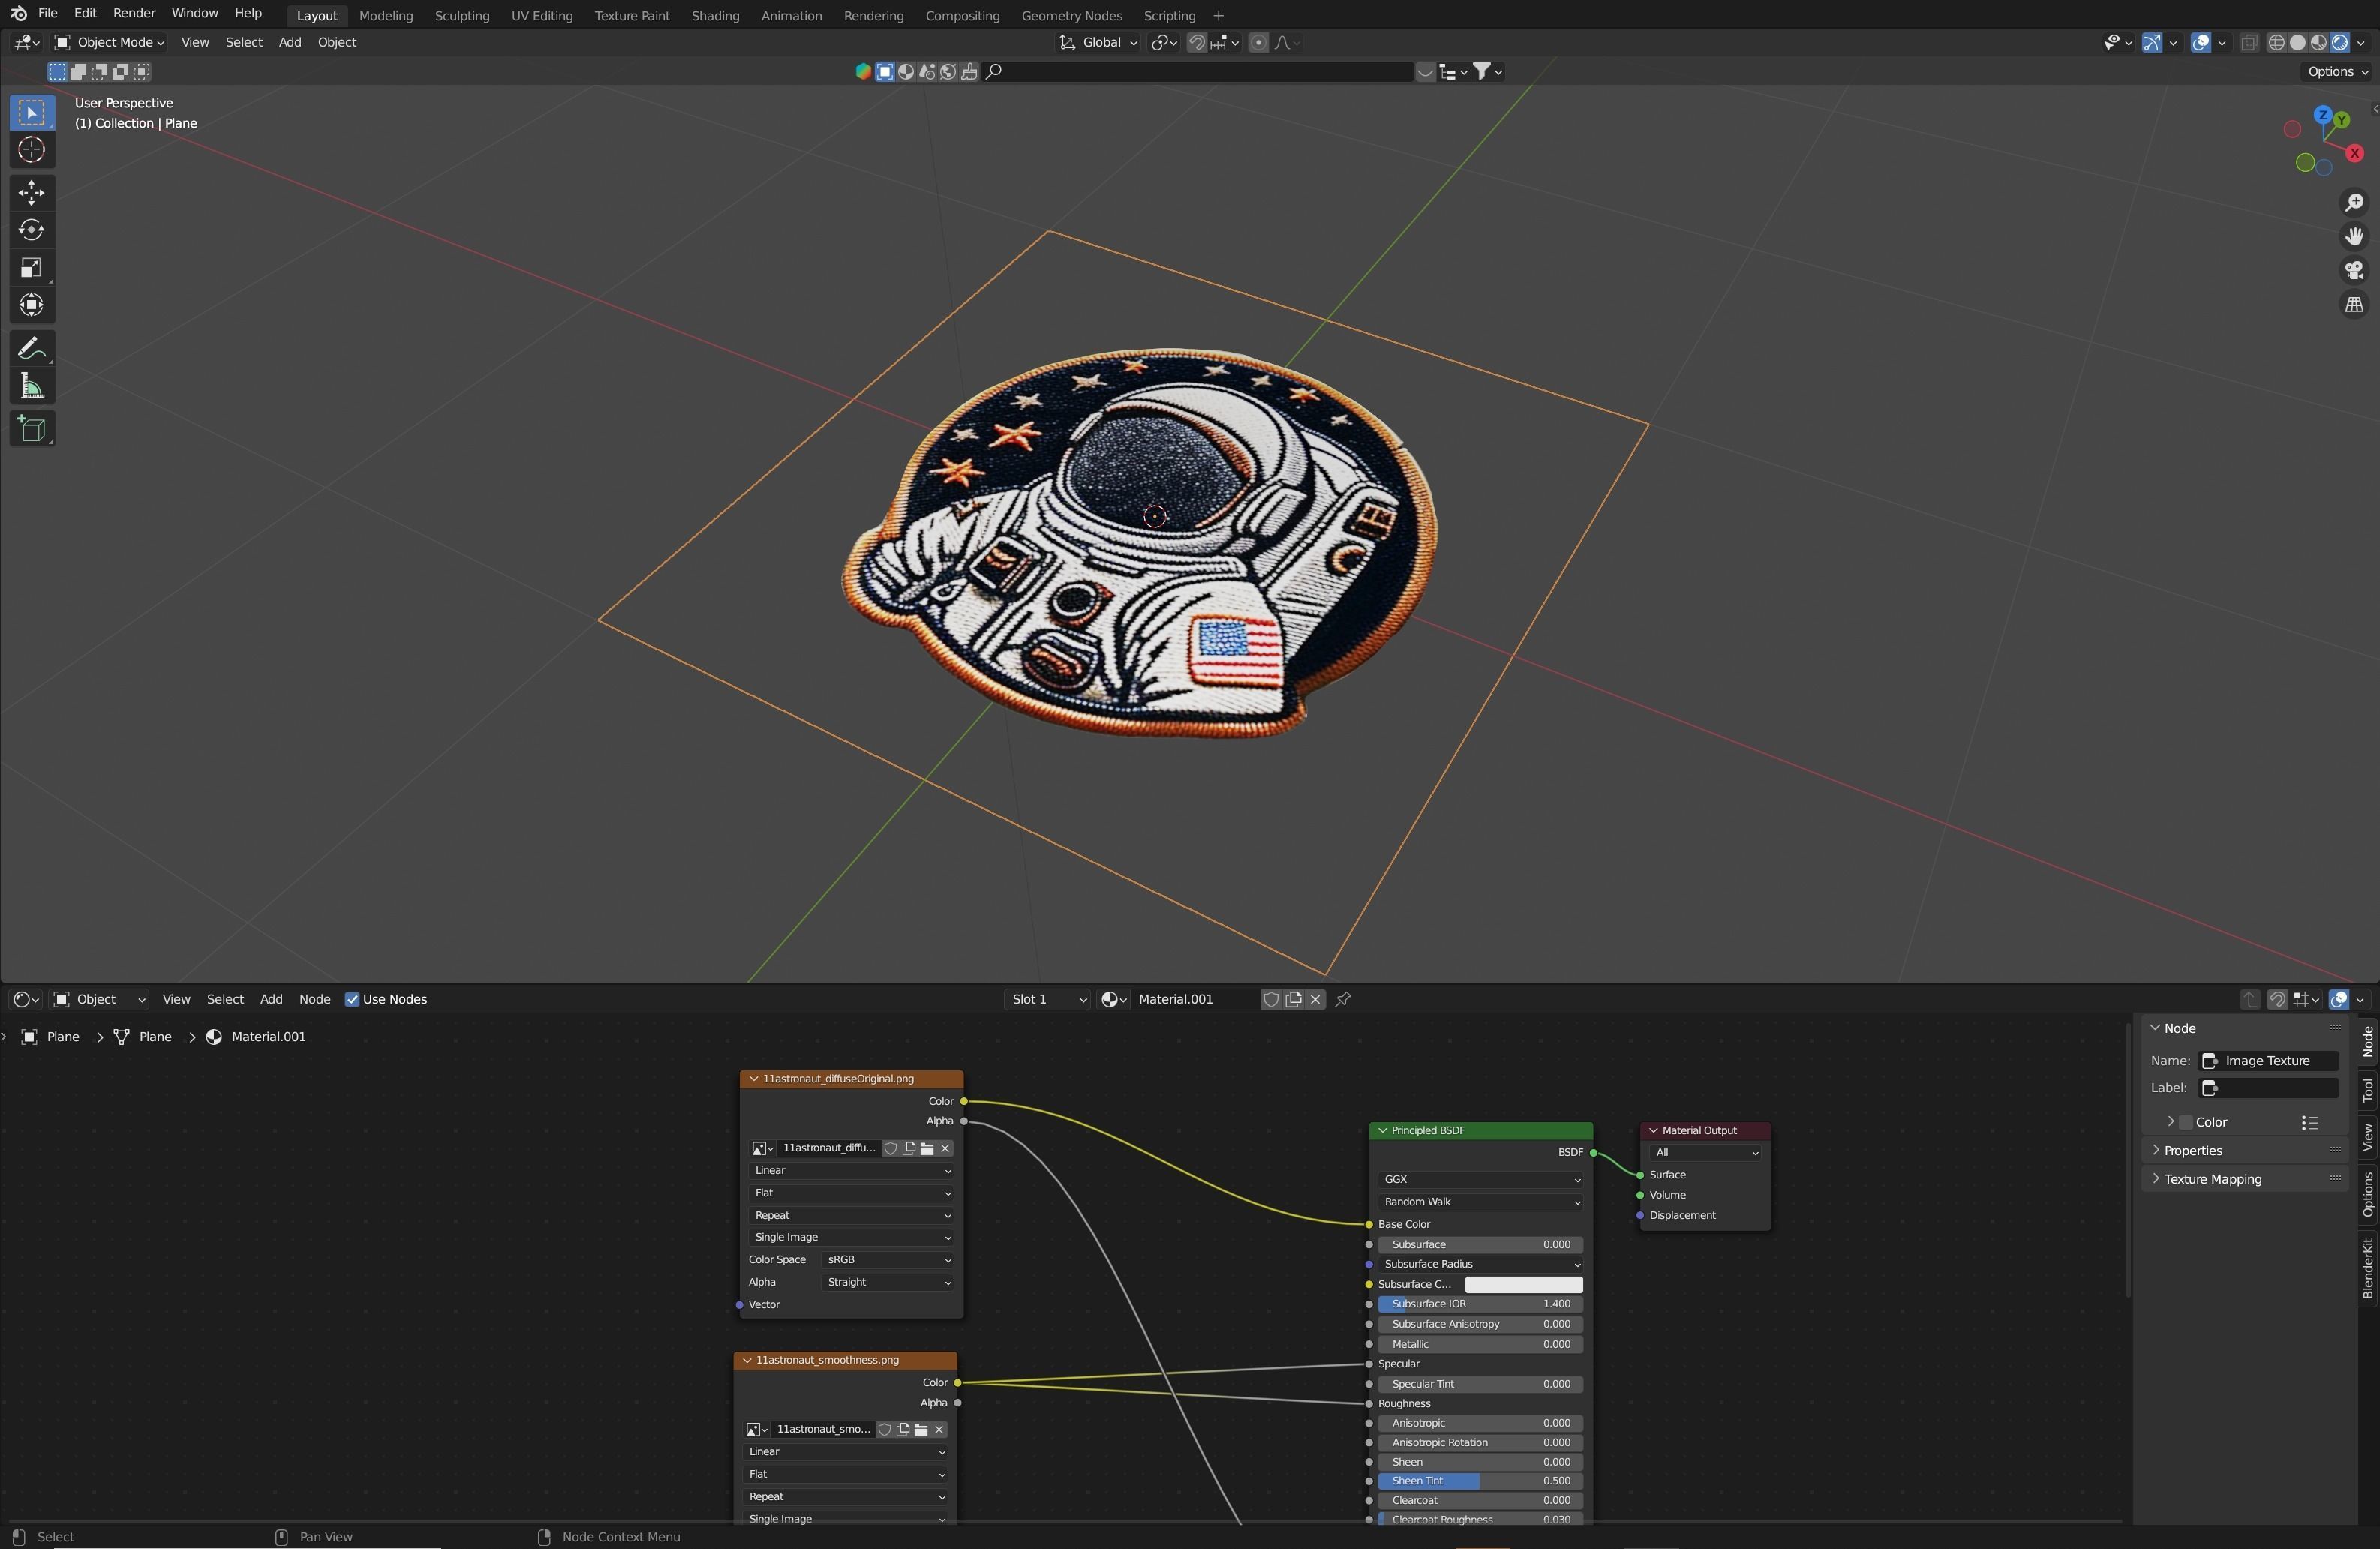
Task: Switch to the Shading workspace tab
Action: [714, 15]
